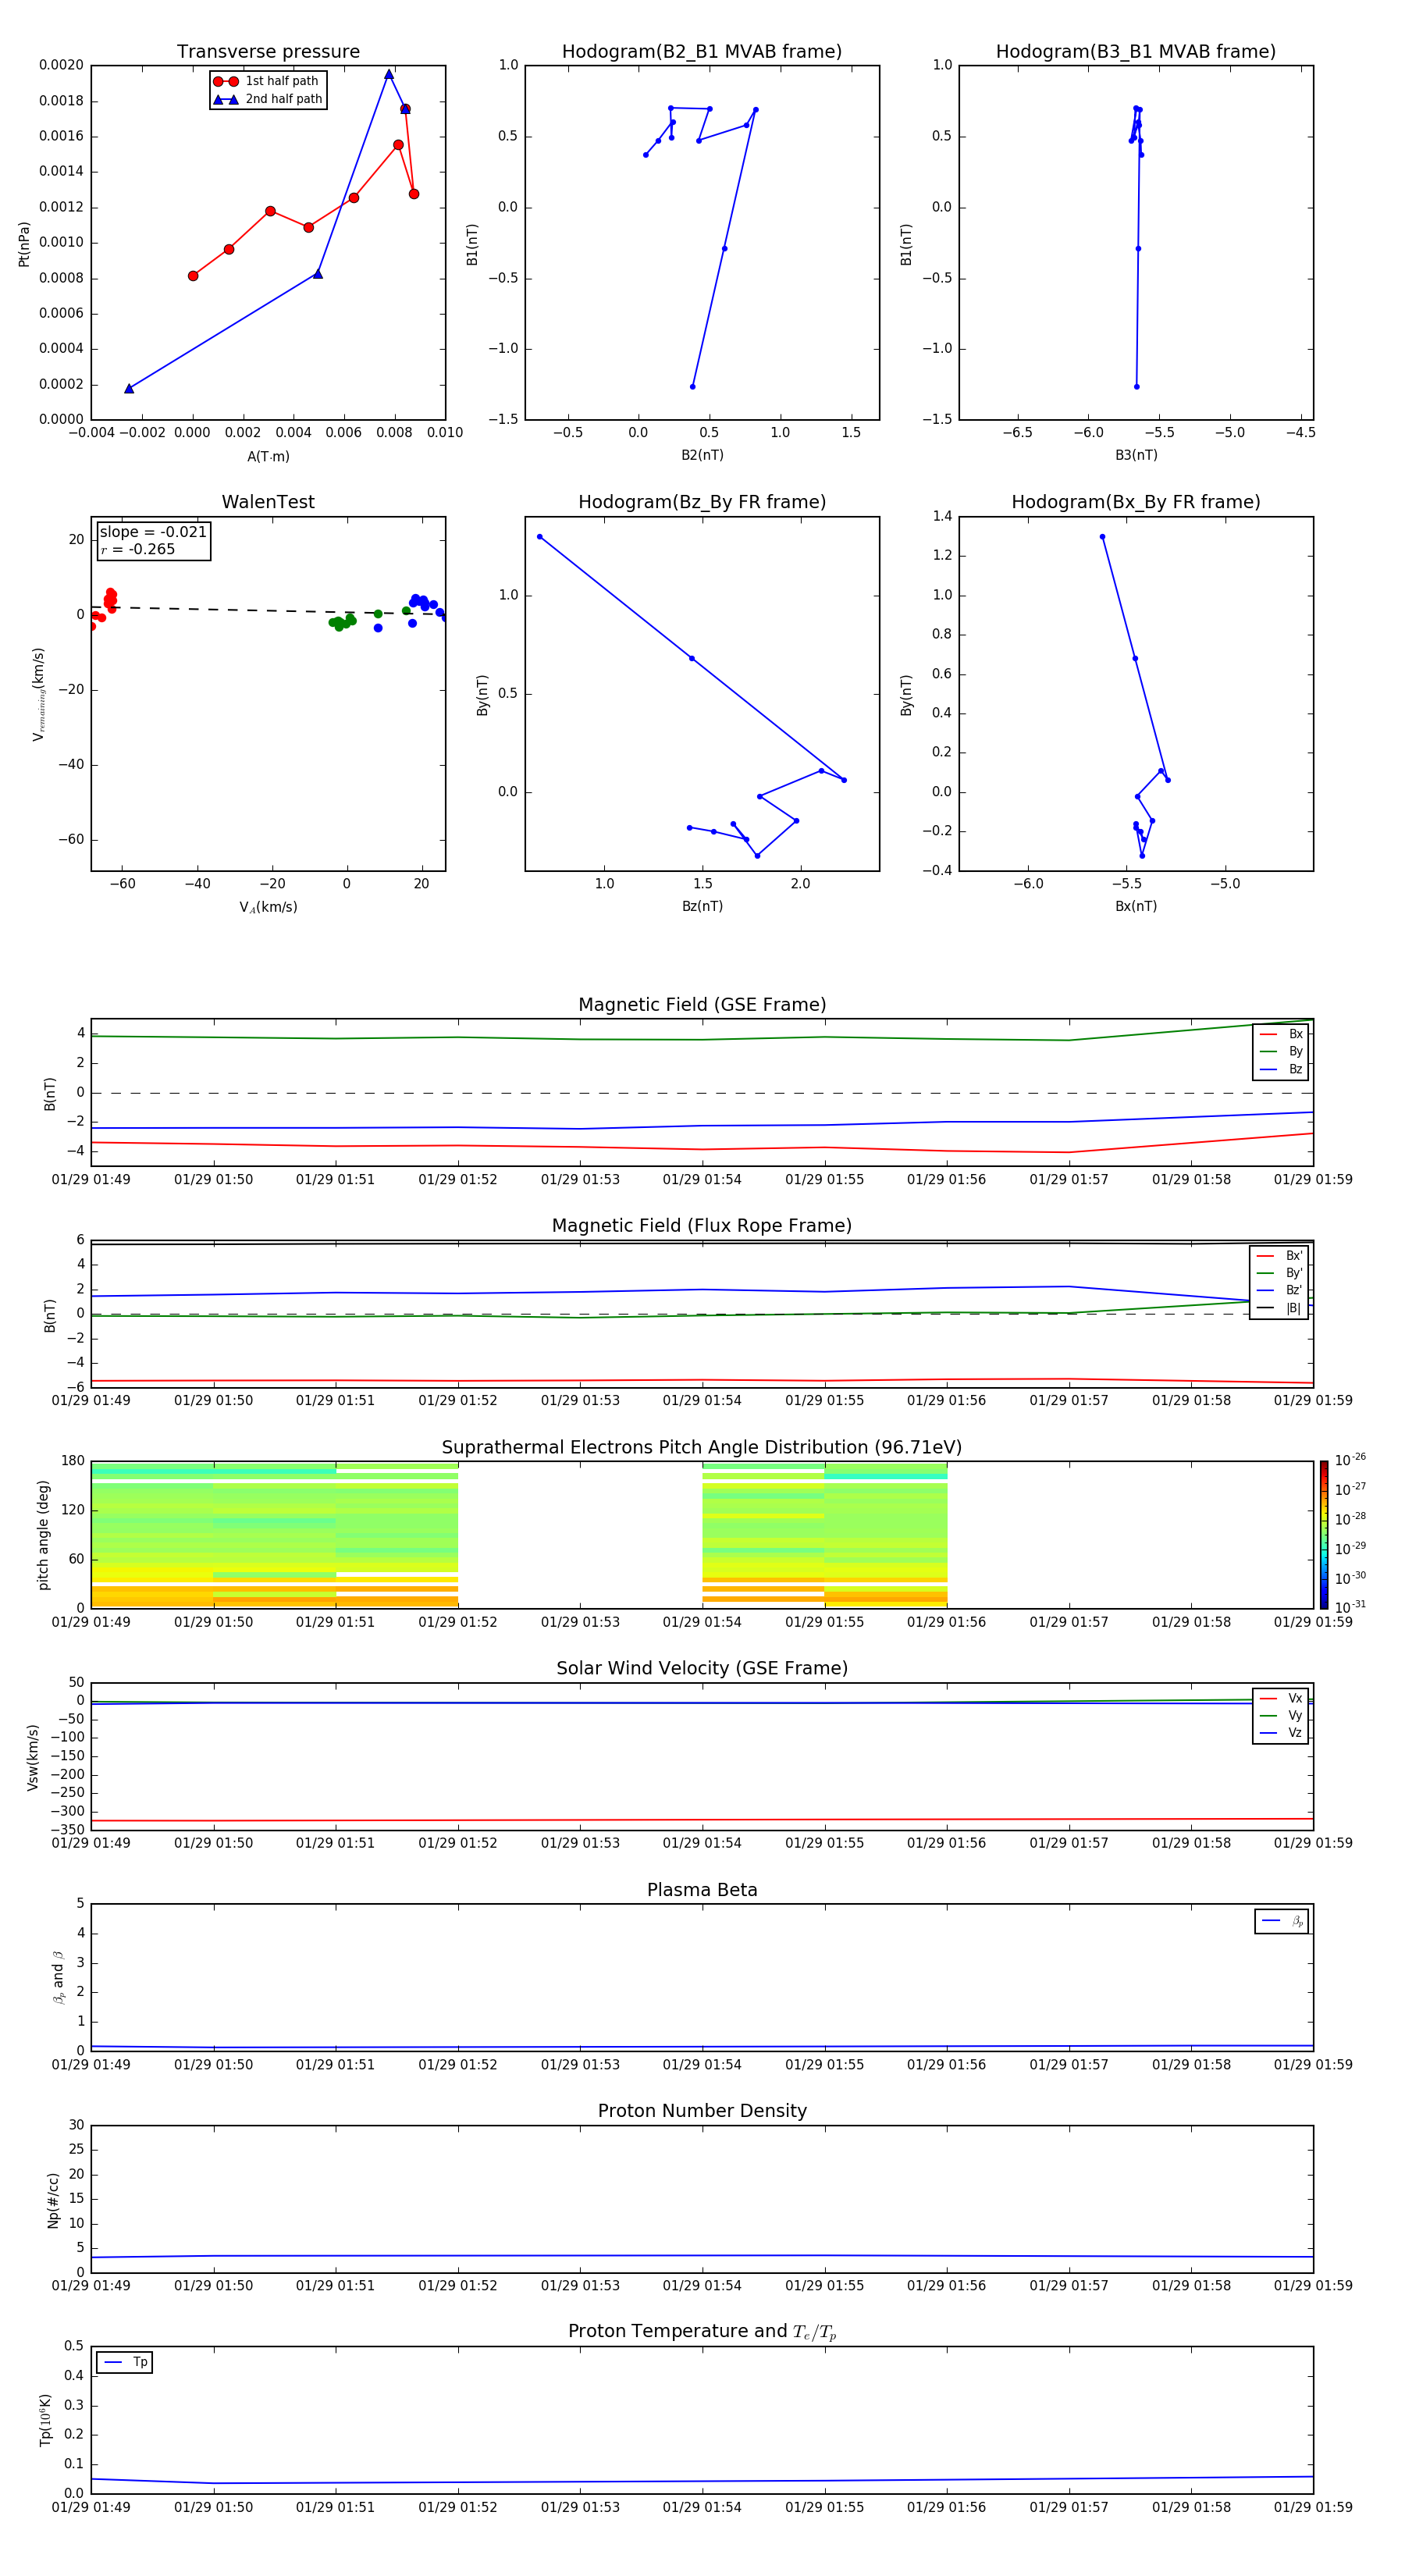Click the 'Bx' legend entry in GSE panel
The width and height of the screenshot is (1405, 2576).
(x=1281, y=1034)
